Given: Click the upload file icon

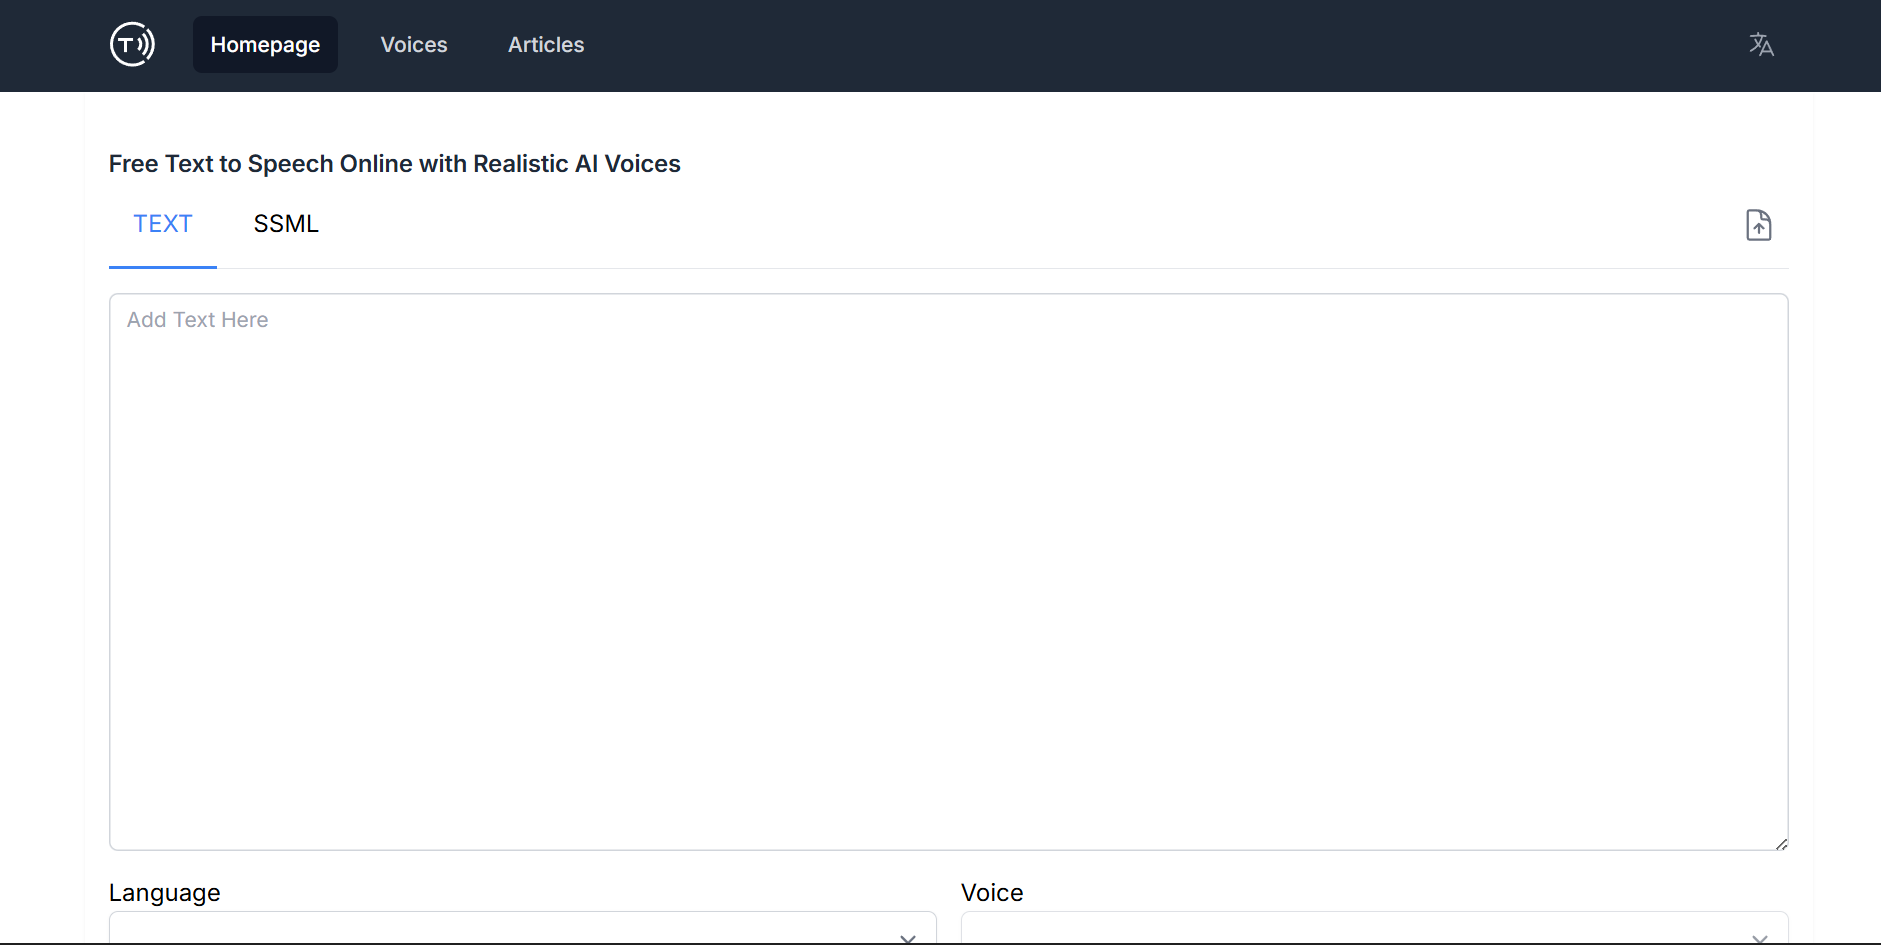Looking at the screenshot, I should [x=1758, y=225].
